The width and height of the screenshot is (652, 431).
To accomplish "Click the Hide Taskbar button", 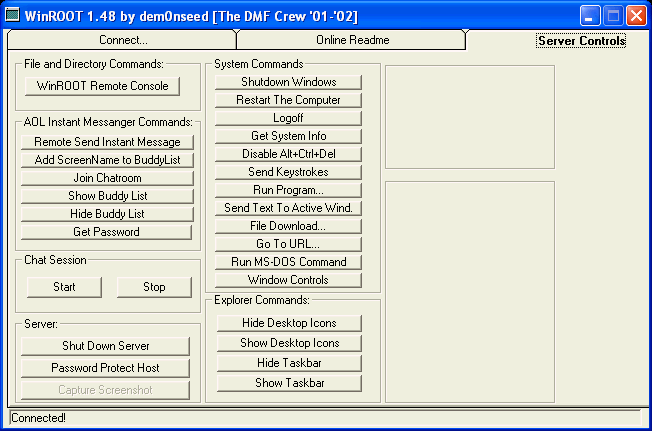I will [288, 363].
